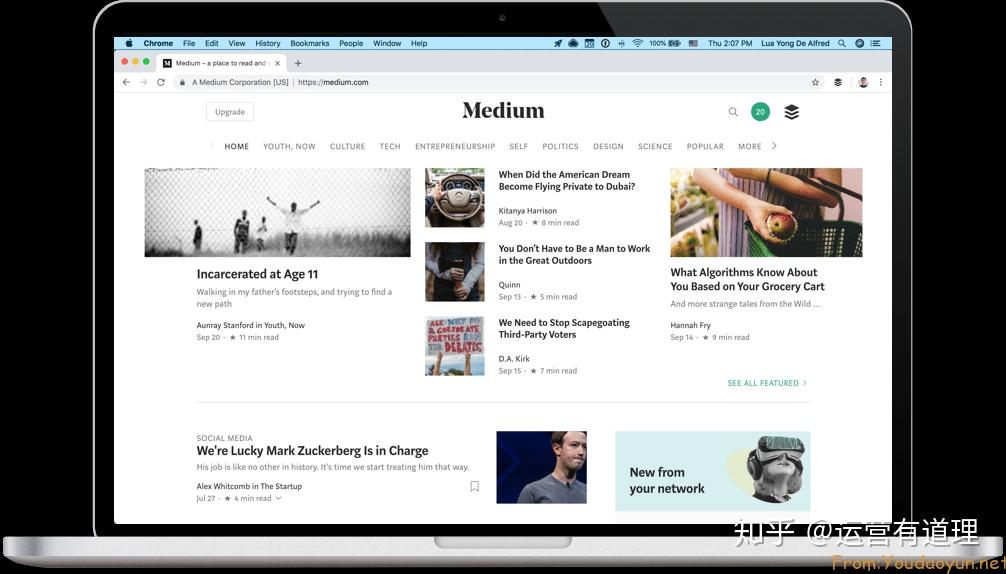The height and width of the screenshot is (574, 1006).
Task: Select the SCIENCE topic tab
Action: pyautogui.click(x=655, y=146)
